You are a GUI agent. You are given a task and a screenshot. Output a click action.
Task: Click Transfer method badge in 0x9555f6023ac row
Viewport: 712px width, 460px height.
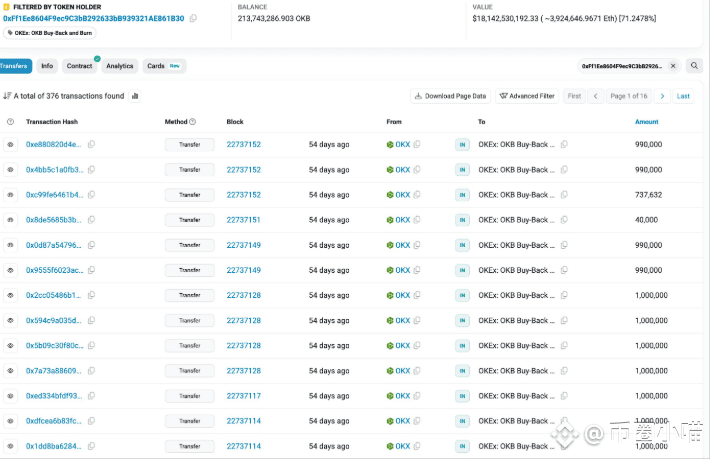190,270
